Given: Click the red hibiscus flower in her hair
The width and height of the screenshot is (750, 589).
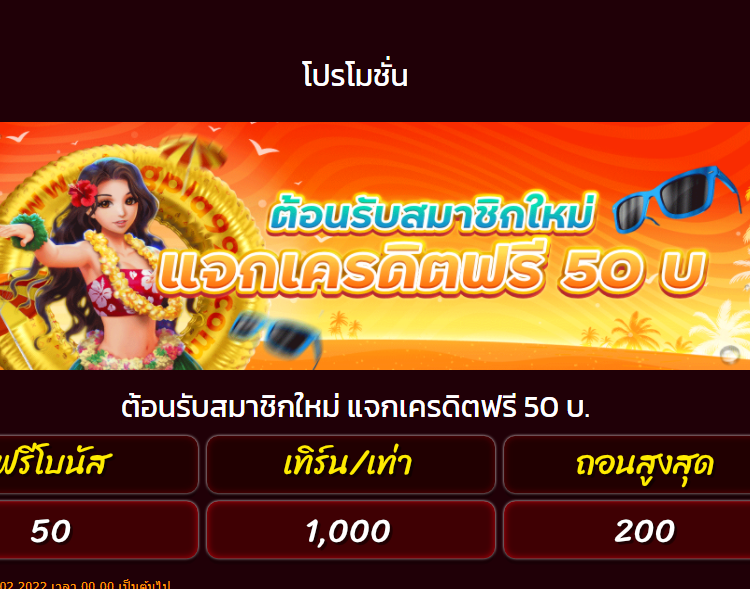Looking at the screenshot, I should click(x=83, y=193).
